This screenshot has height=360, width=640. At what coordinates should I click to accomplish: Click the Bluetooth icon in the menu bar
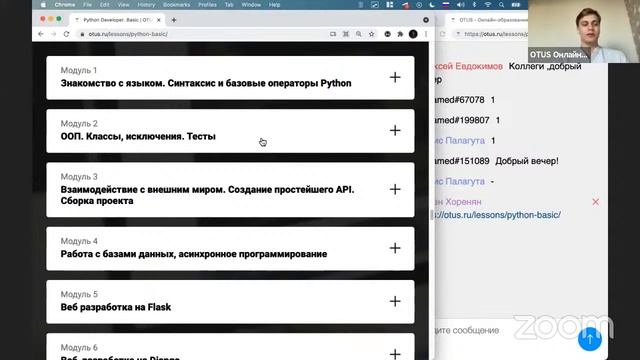pyautogui.click(x=474, y=5)
